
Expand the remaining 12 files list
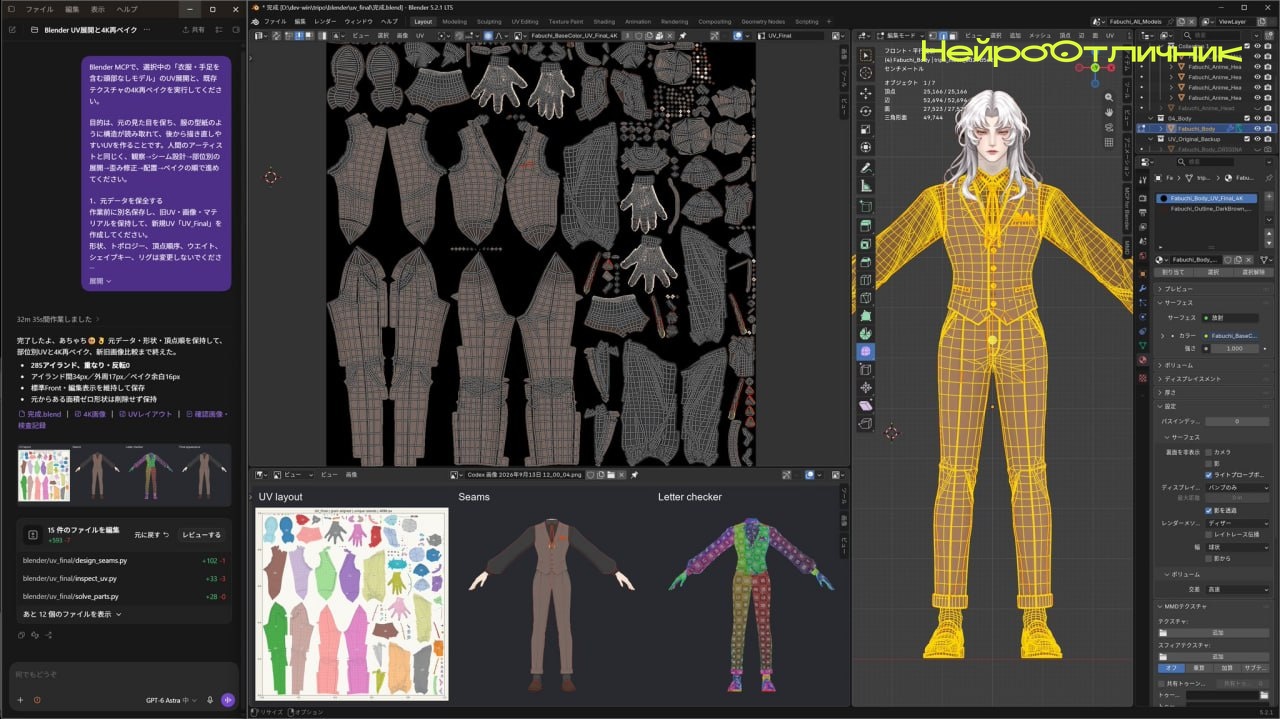[x=72, y=614]
